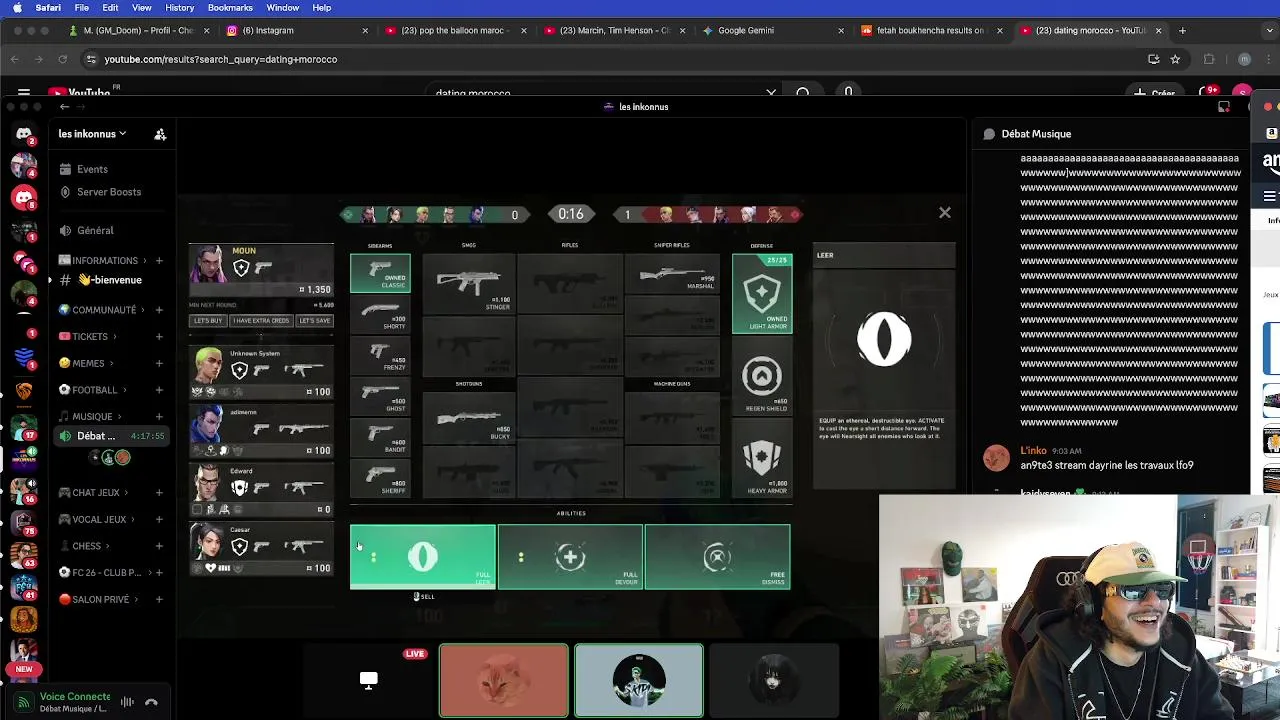Viewport: 1280px width, 720px height.
Task: Select teammate Caesar card
Action: [261, 549]
